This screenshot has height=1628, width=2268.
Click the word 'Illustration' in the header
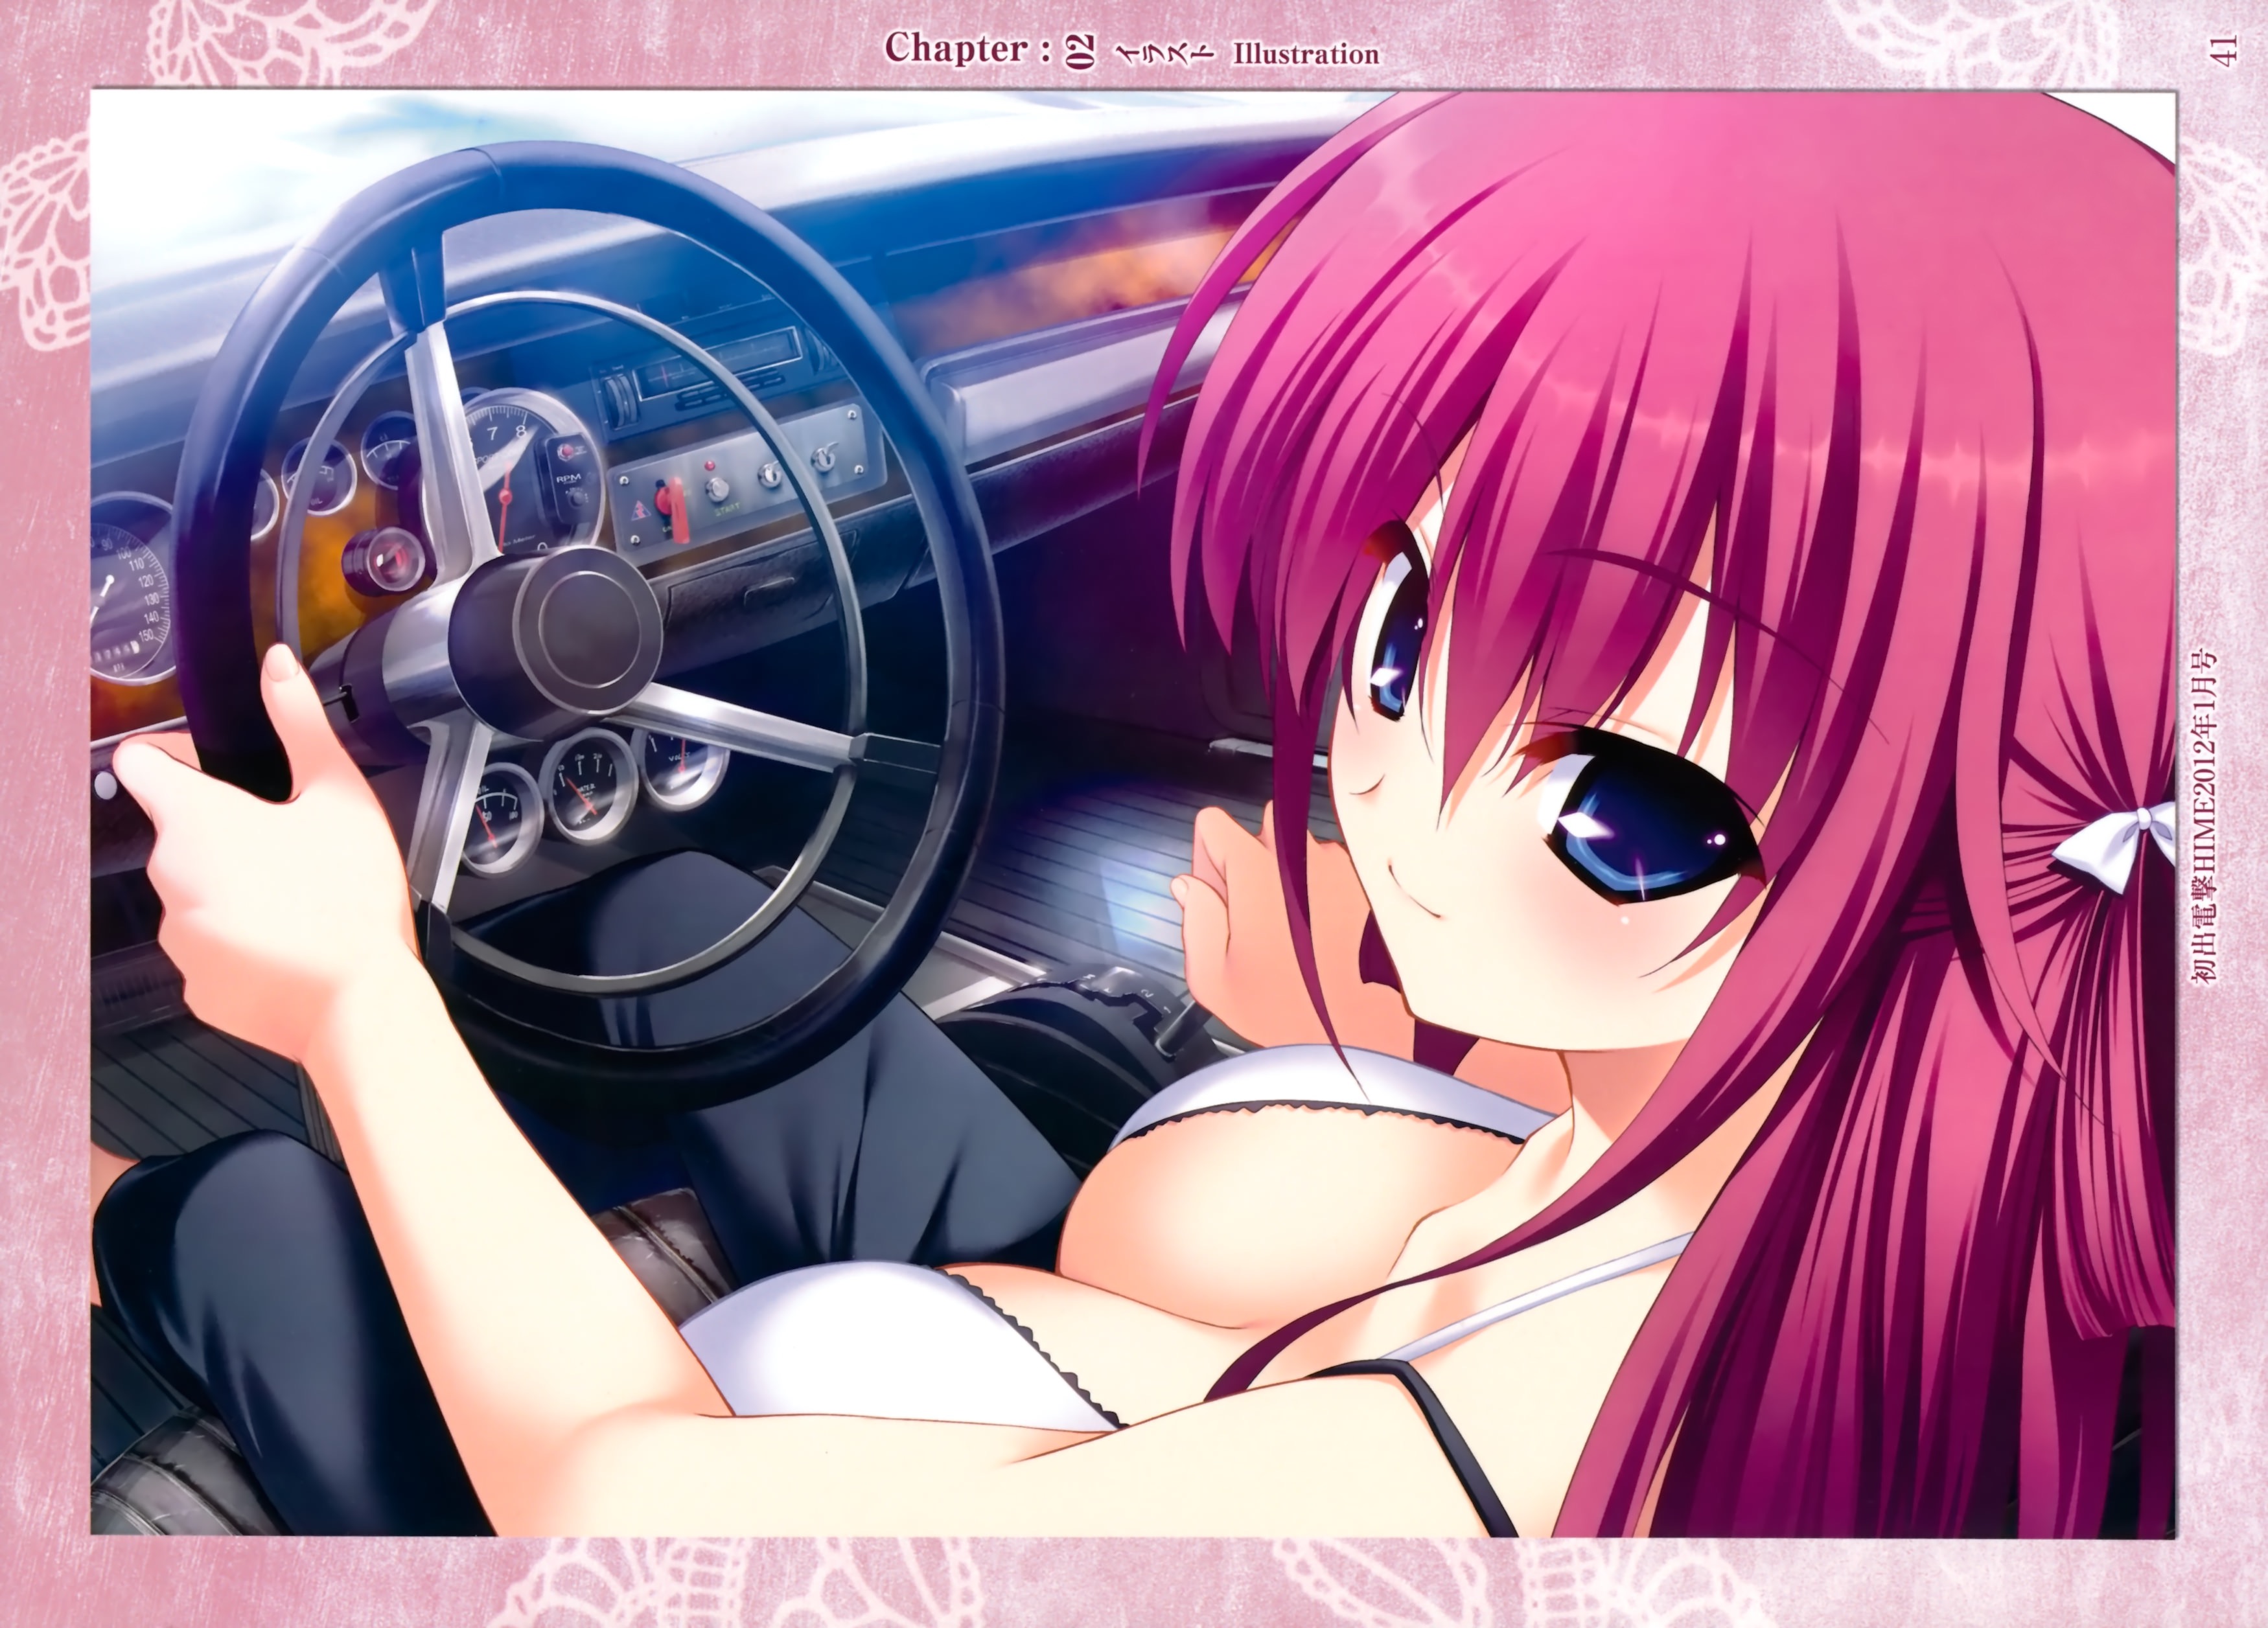coord(1306,54)
